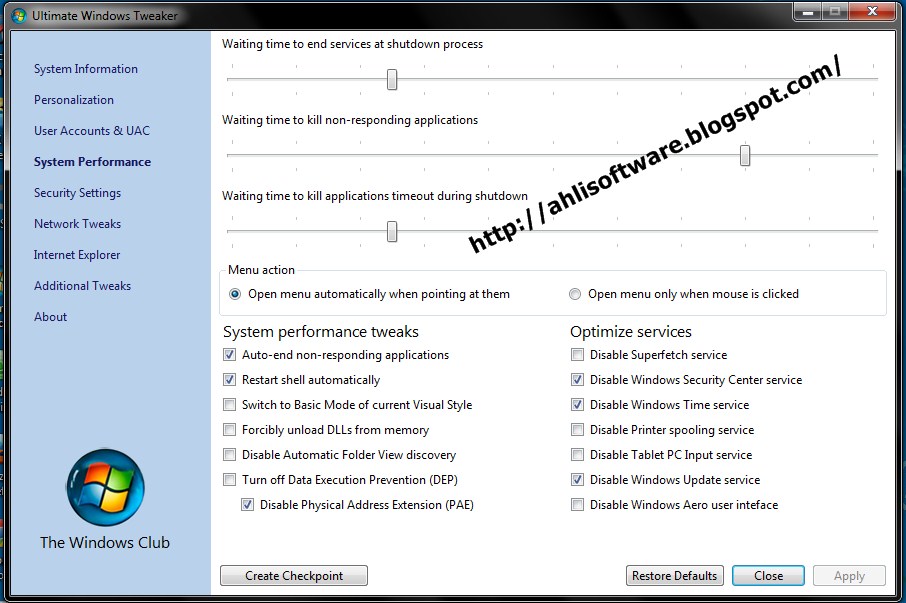The height and width of the screenshot is (603, 906).
Task: Select open menu only when mouse clicked
Action: point(575,294)
